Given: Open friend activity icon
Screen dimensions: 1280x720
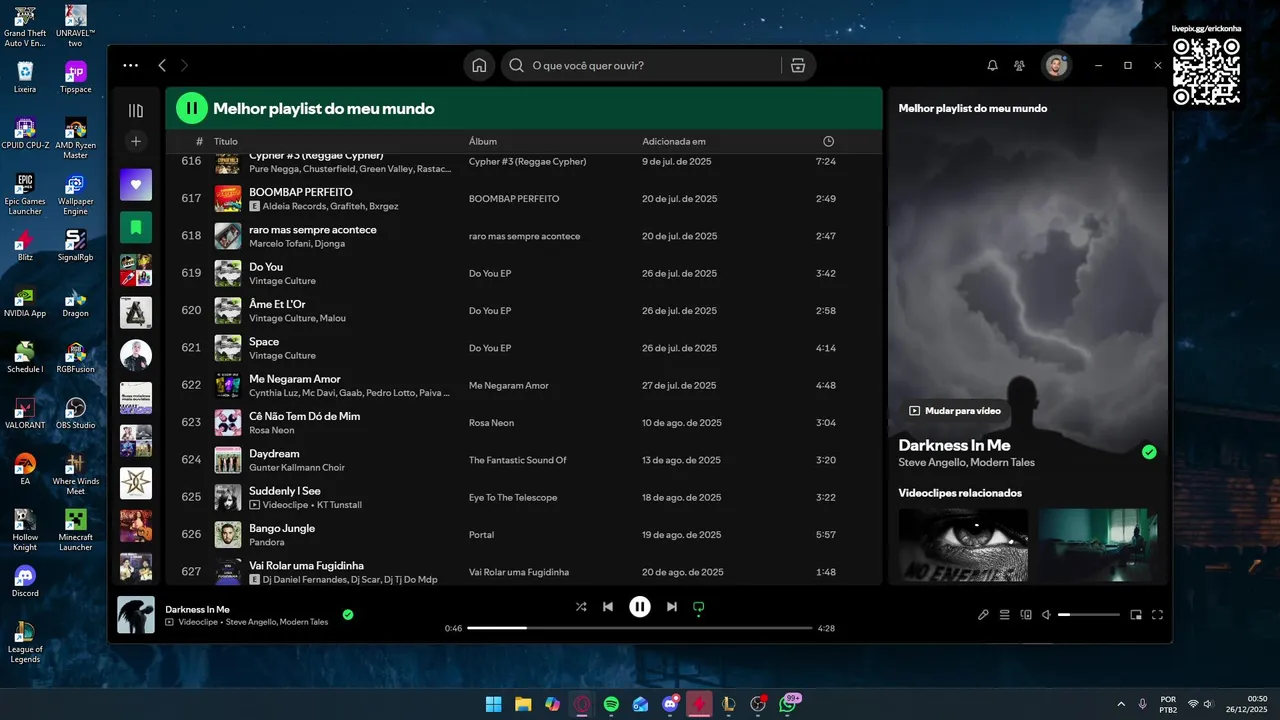Looking at the screenshot, I should (1019, 65).
